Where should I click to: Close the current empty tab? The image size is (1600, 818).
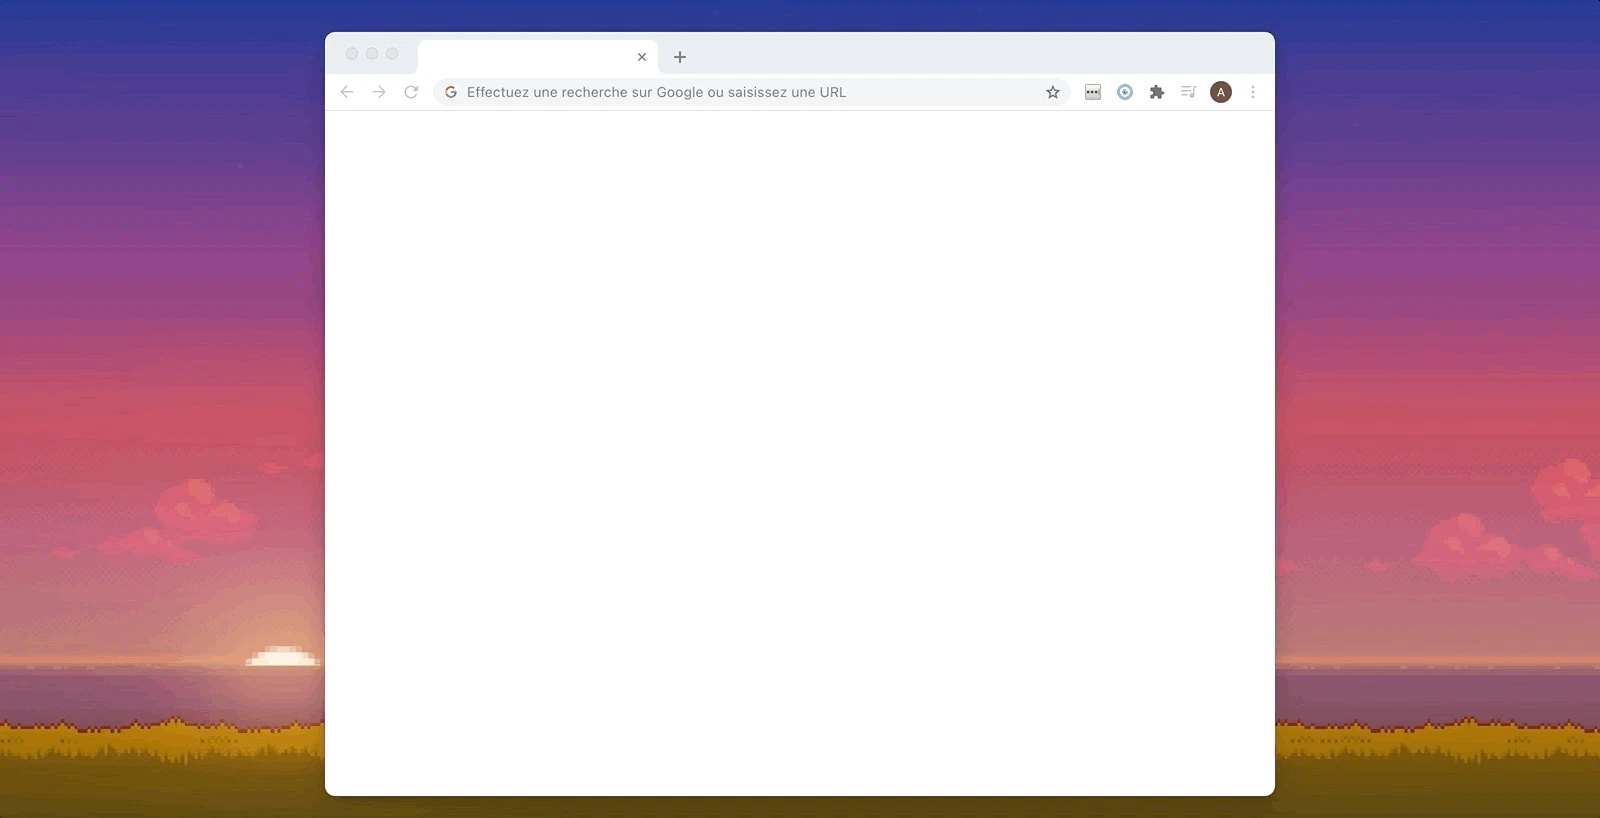point(642,57)
